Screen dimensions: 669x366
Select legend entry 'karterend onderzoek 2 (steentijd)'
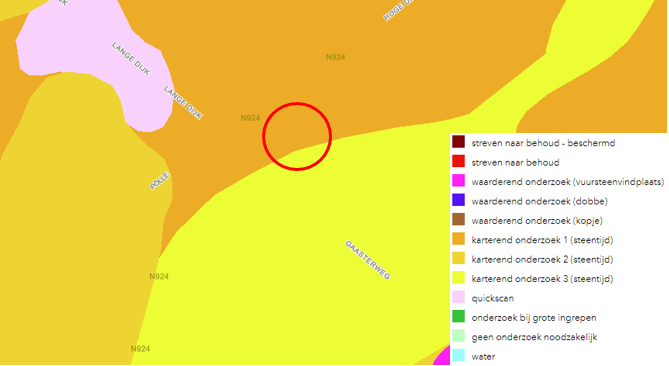point(542,260)
